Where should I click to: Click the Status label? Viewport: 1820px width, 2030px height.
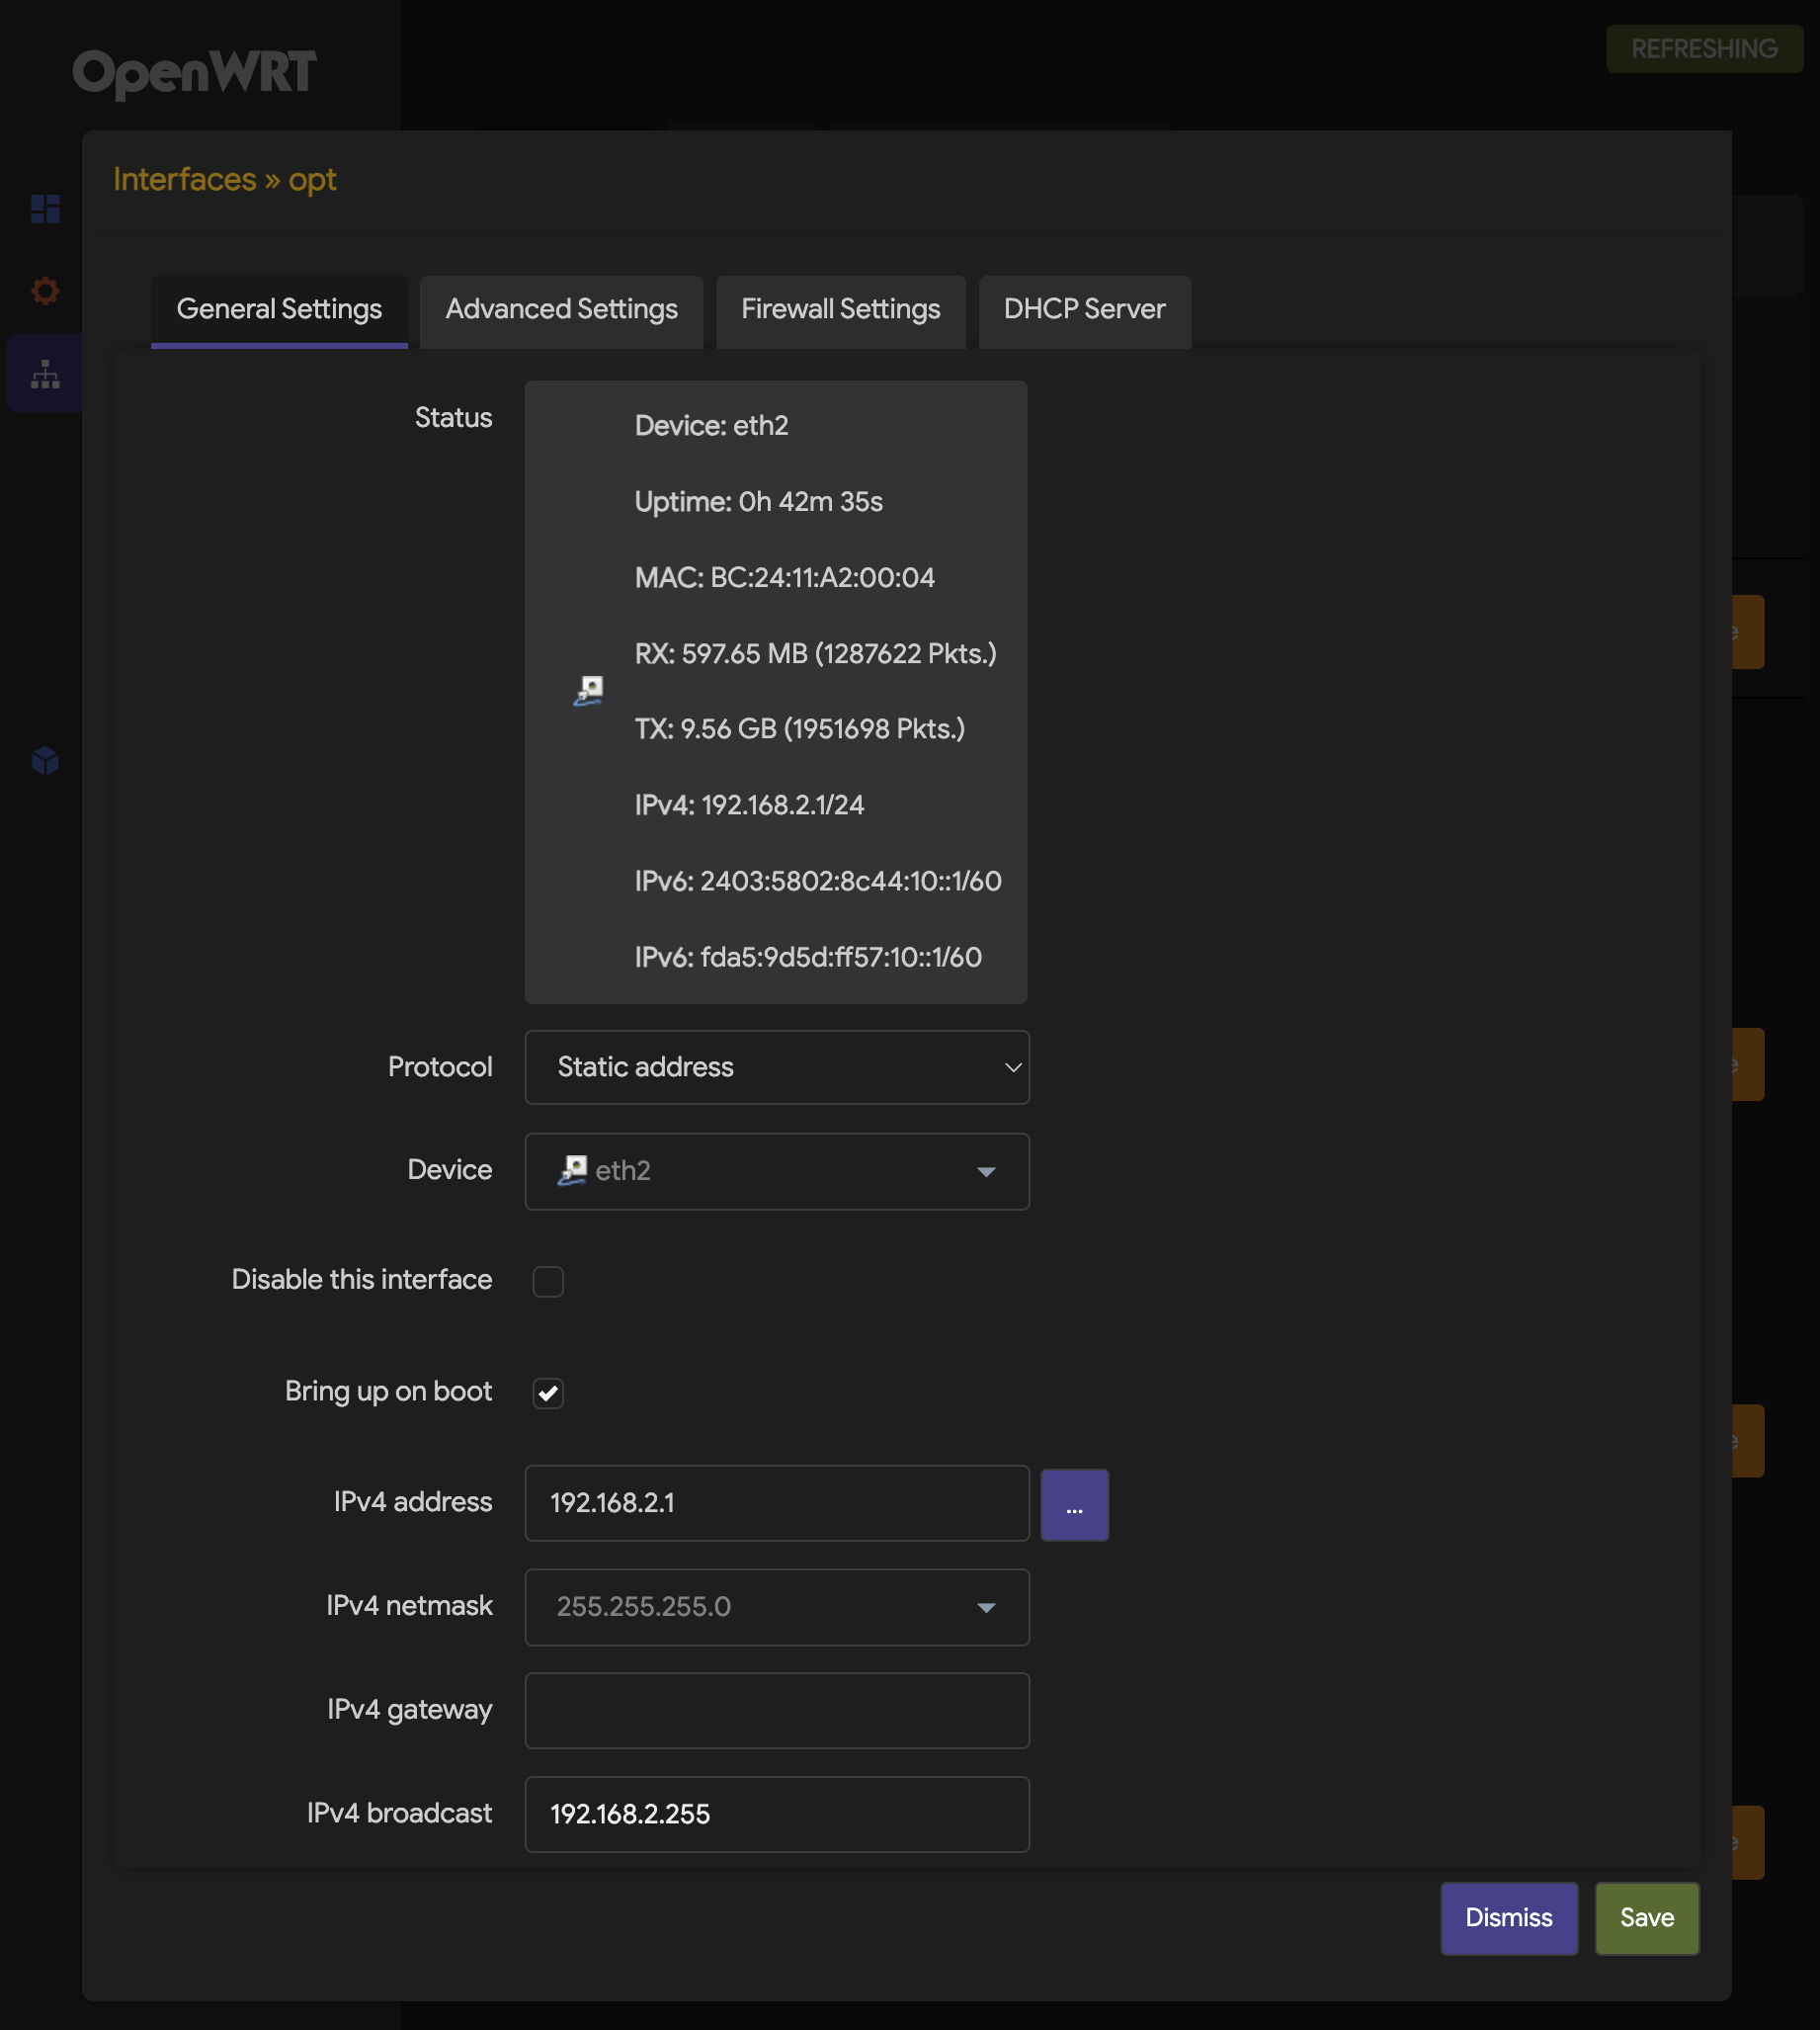pos(454,418)
